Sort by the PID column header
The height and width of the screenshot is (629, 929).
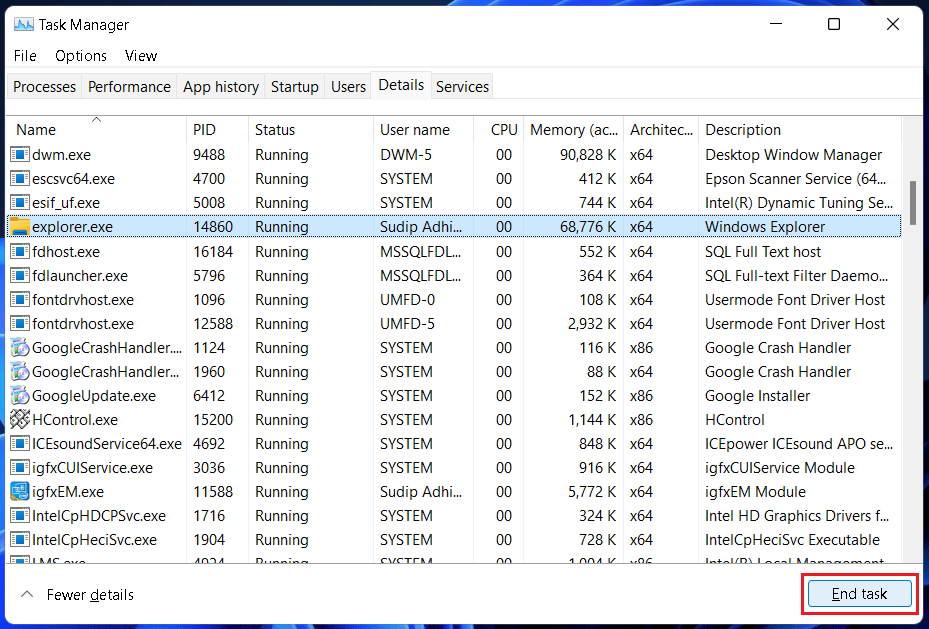(217, 130)
